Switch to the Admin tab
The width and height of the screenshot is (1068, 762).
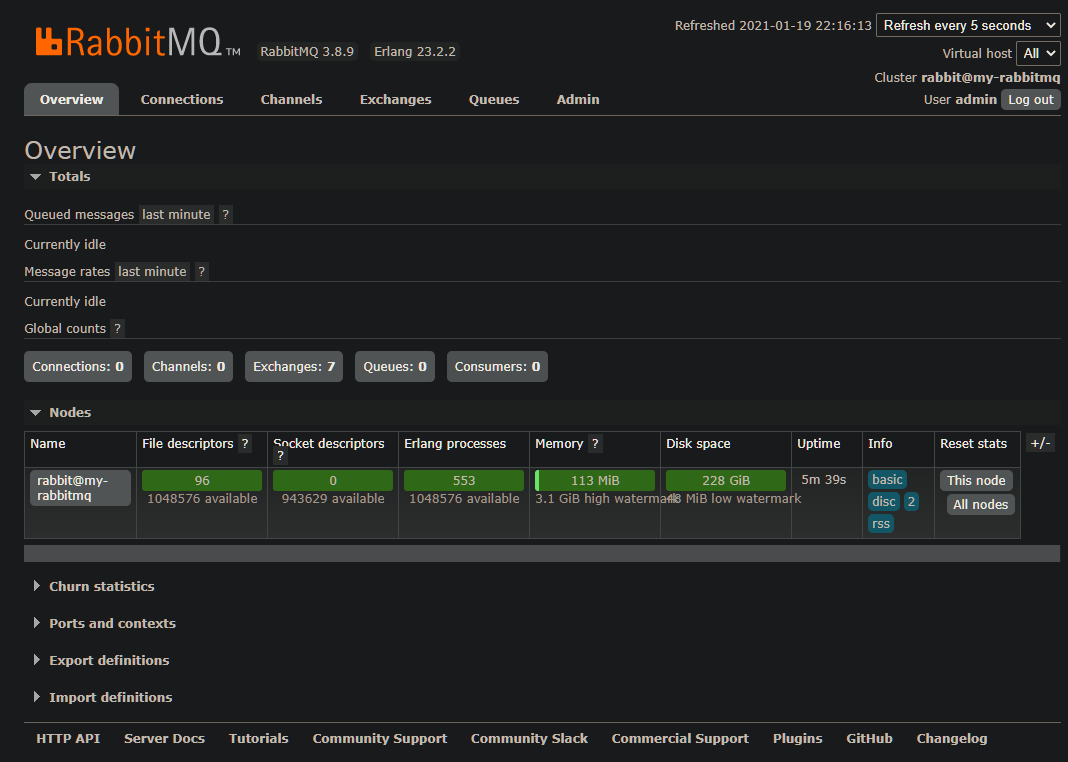(x=578, y=99)
